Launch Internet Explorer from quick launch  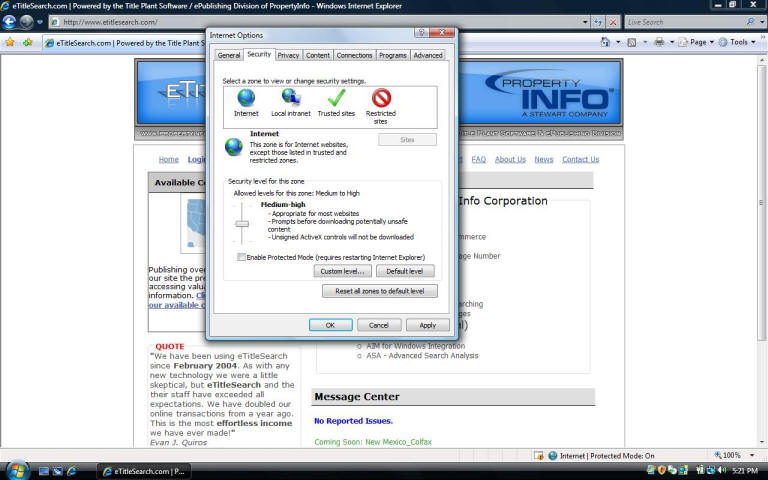(72, 471)
